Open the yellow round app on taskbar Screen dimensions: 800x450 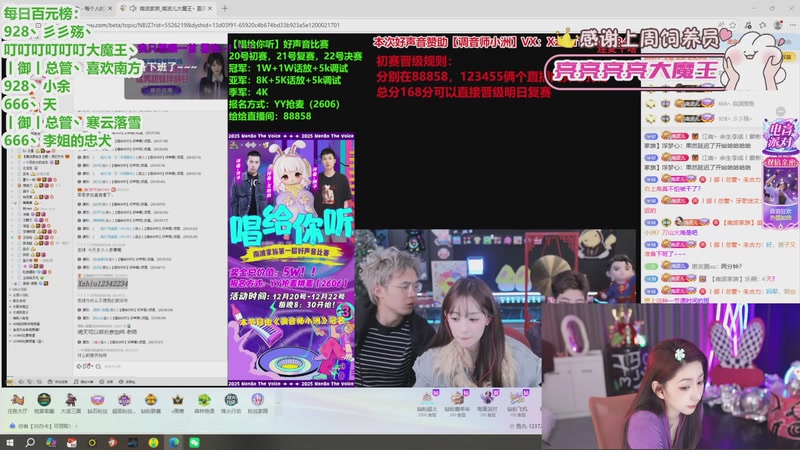coord(153,442)
